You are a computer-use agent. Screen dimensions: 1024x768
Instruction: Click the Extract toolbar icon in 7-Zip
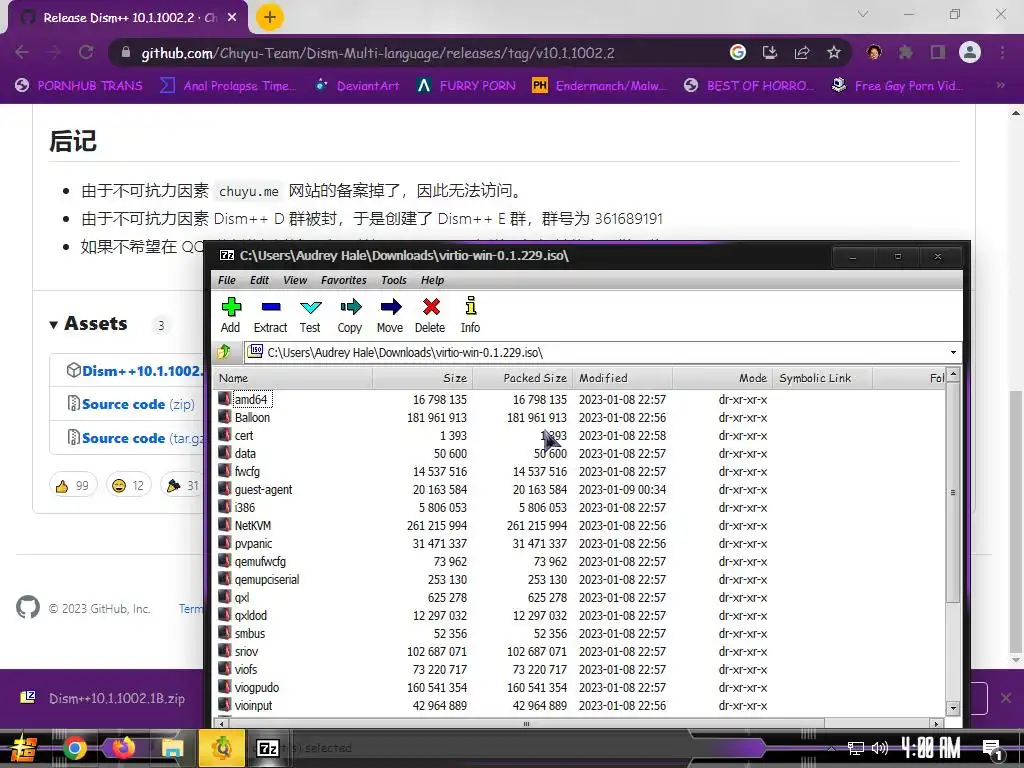click(x=270, y=315)
